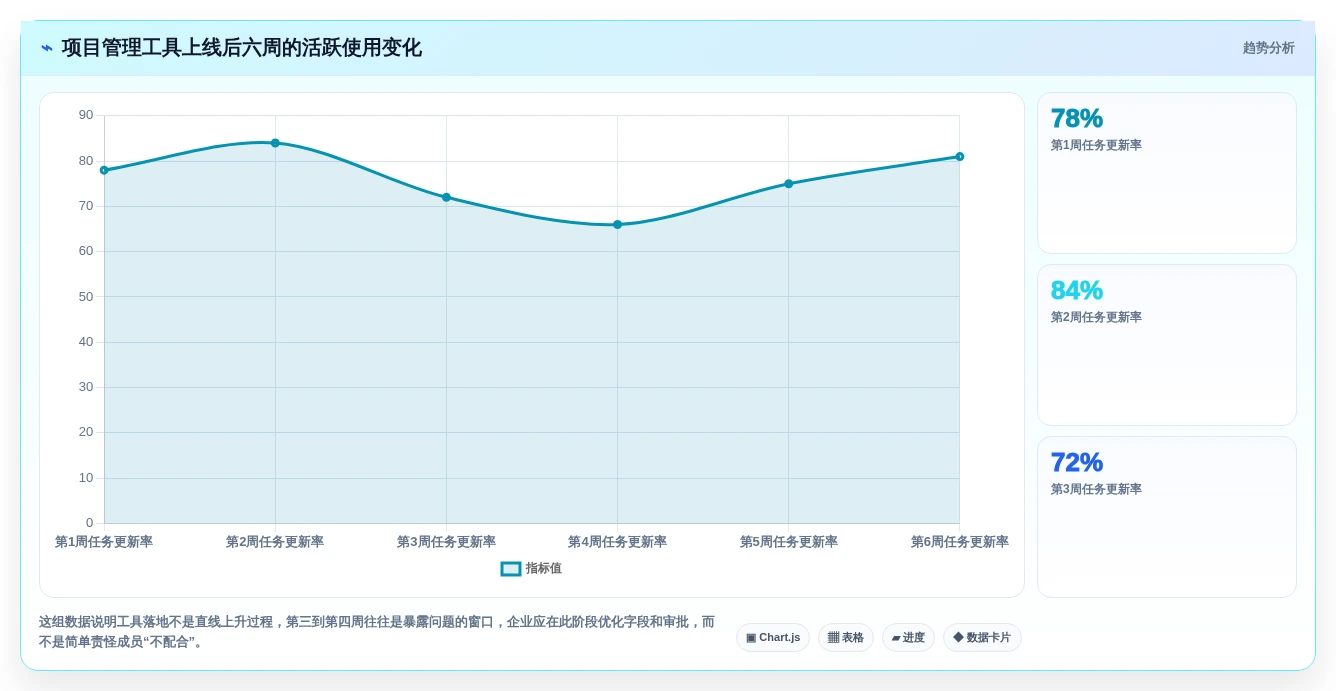1336x691 pixels.
Task: Click the week 2 data point at 84
Action: (275, 143)
